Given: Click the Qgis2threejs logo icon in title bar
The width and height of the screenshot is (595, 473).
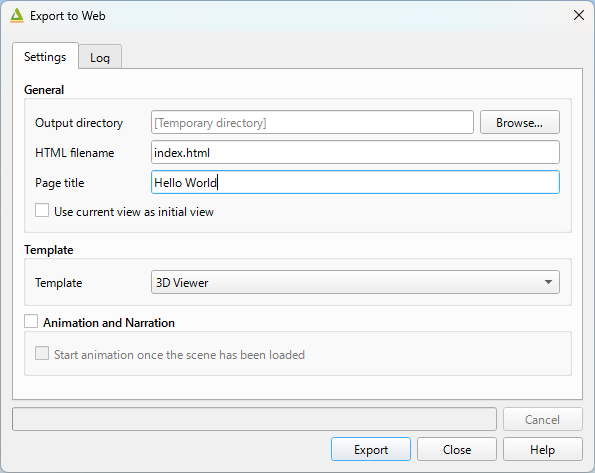Looking at the screenshot, I should pos(17,16).
